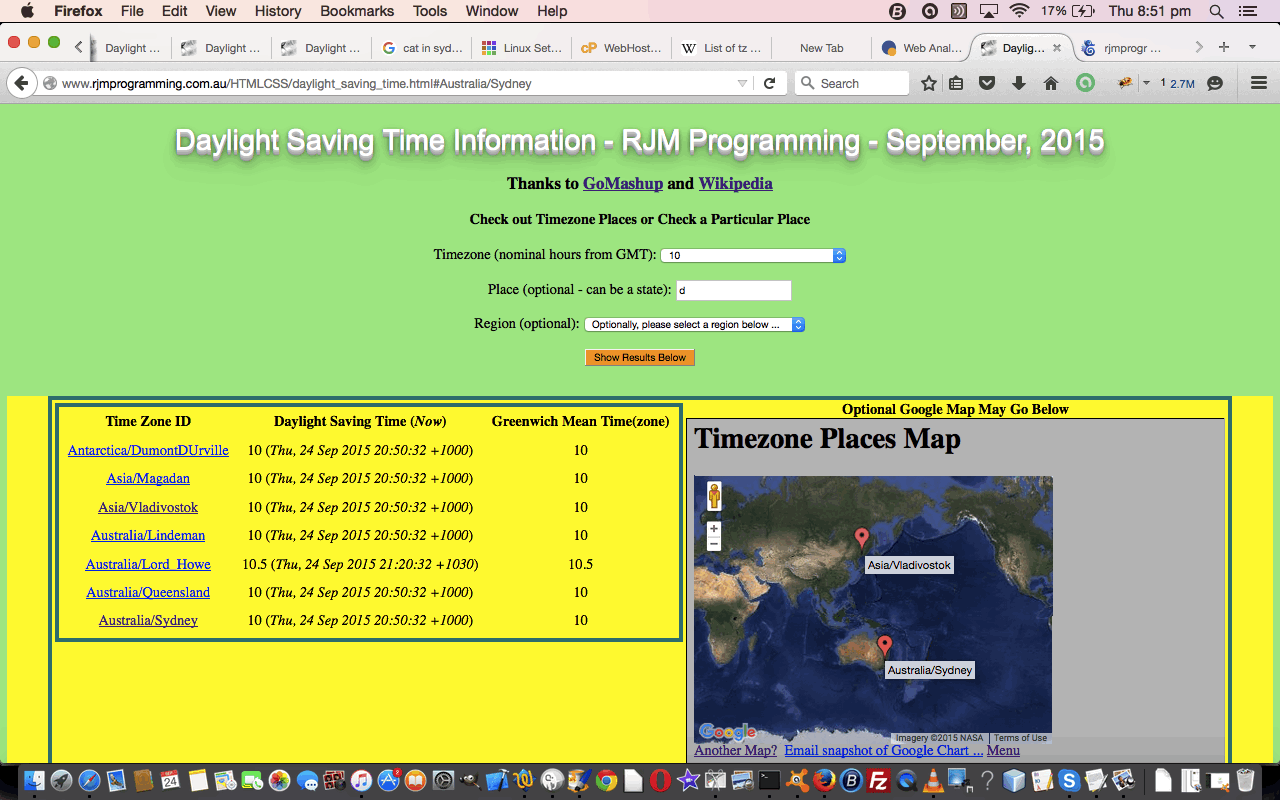Click the Place optional text field
This screenshot has height=800, width=1280.
pyautogui.click(x=733, y=290)
